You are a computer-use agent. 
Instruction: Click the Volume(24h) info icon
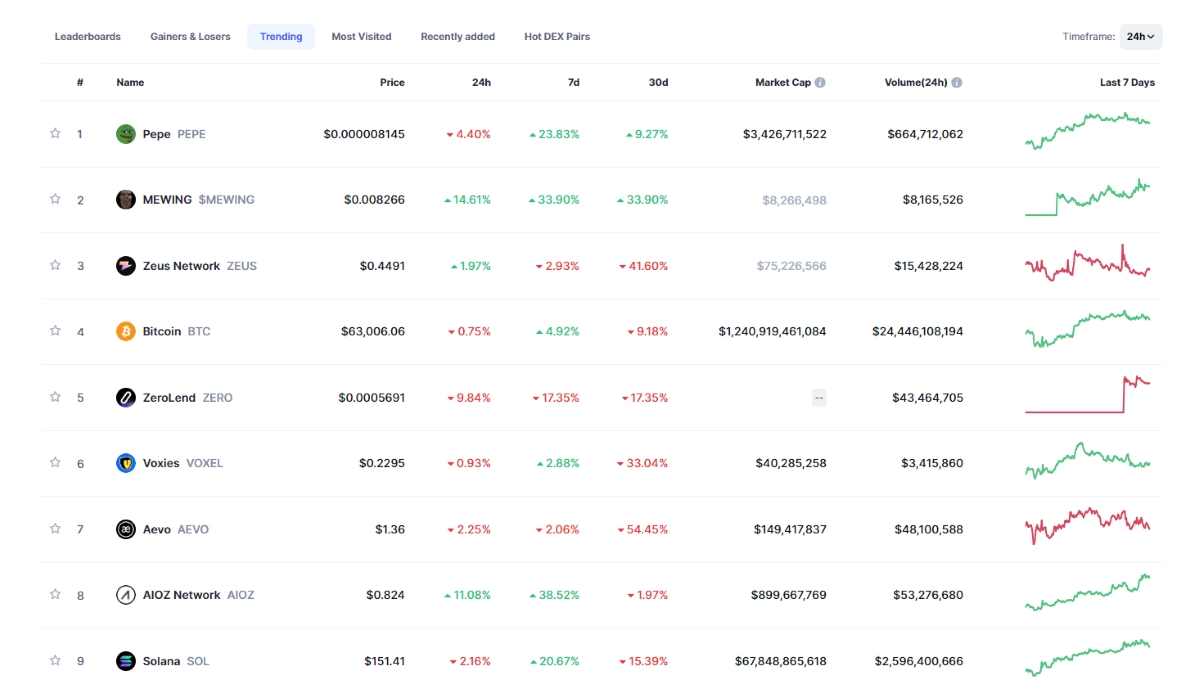(x=957, y=82)
